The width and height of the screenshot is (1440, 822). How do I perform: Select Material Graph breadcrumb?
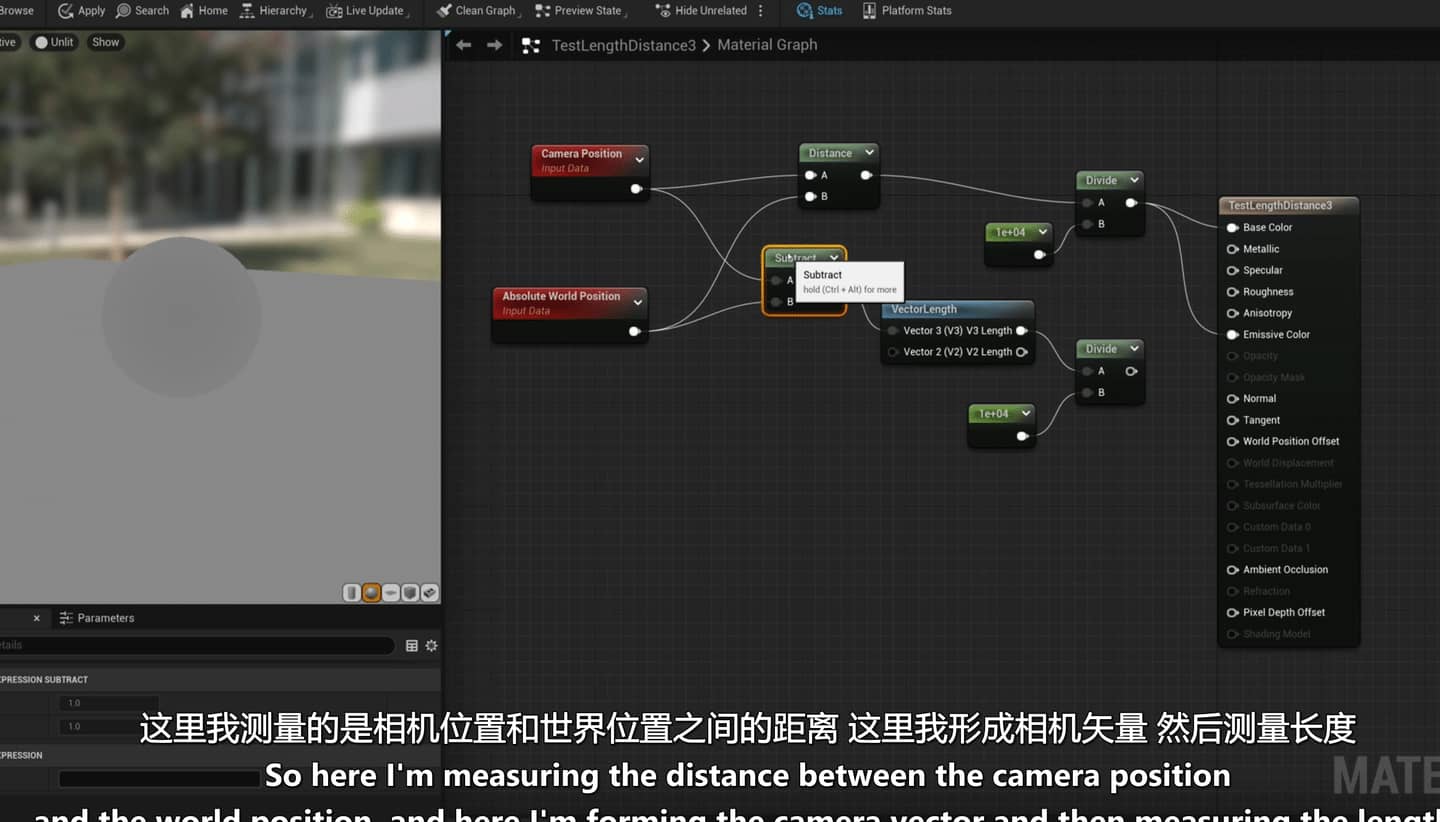click(x=767, y=45)
